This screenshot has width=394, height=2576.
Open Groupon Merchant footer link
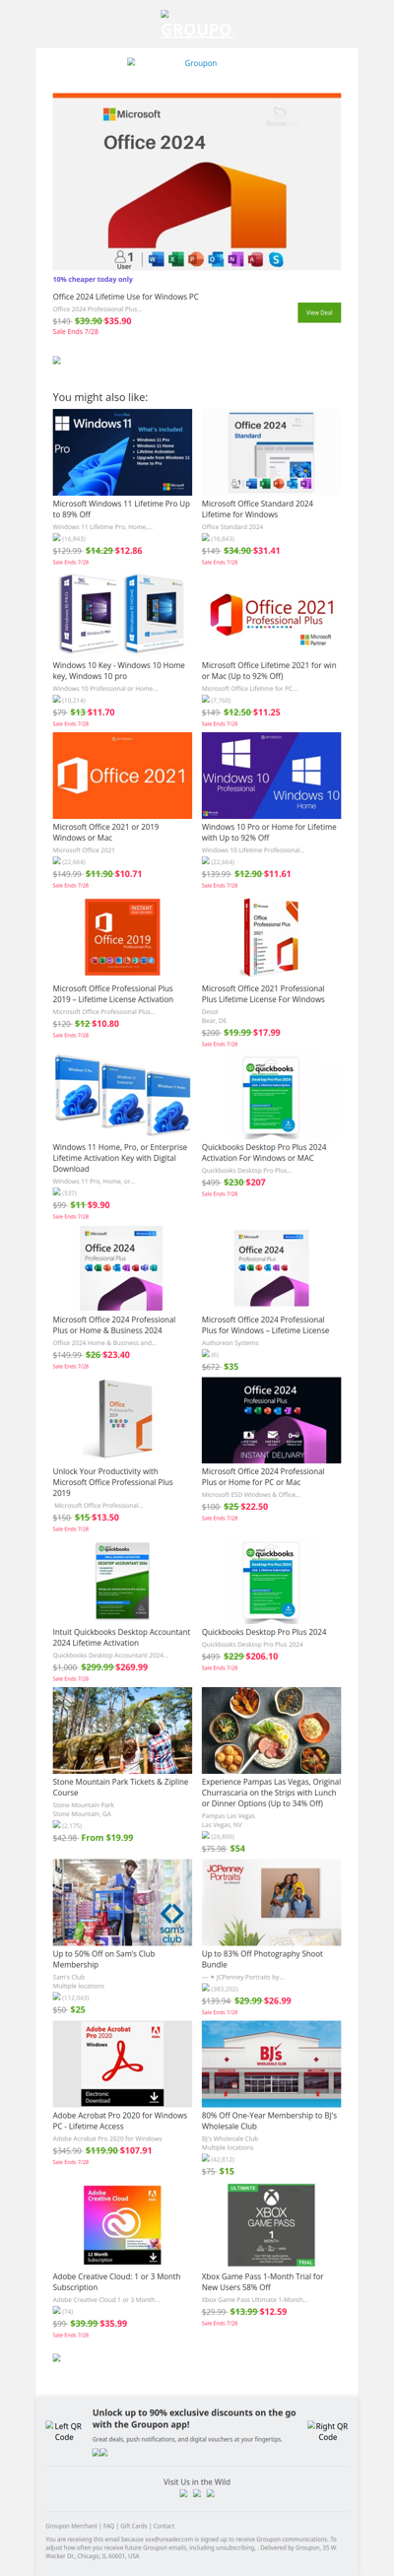[71, 2526]
